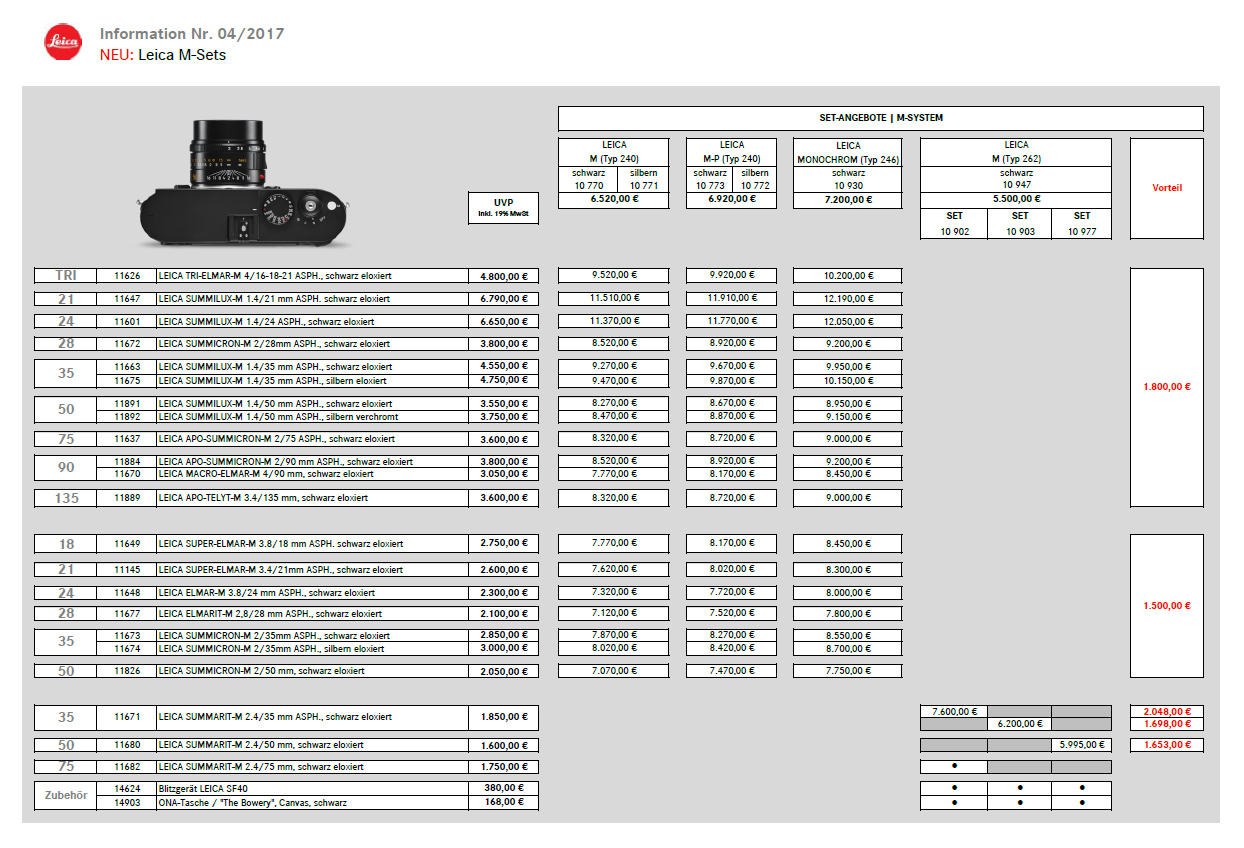Select the 'Information Nr. 04/2017' heading
Viewport: 1244px width, 848px height.
tap(192, 34)
